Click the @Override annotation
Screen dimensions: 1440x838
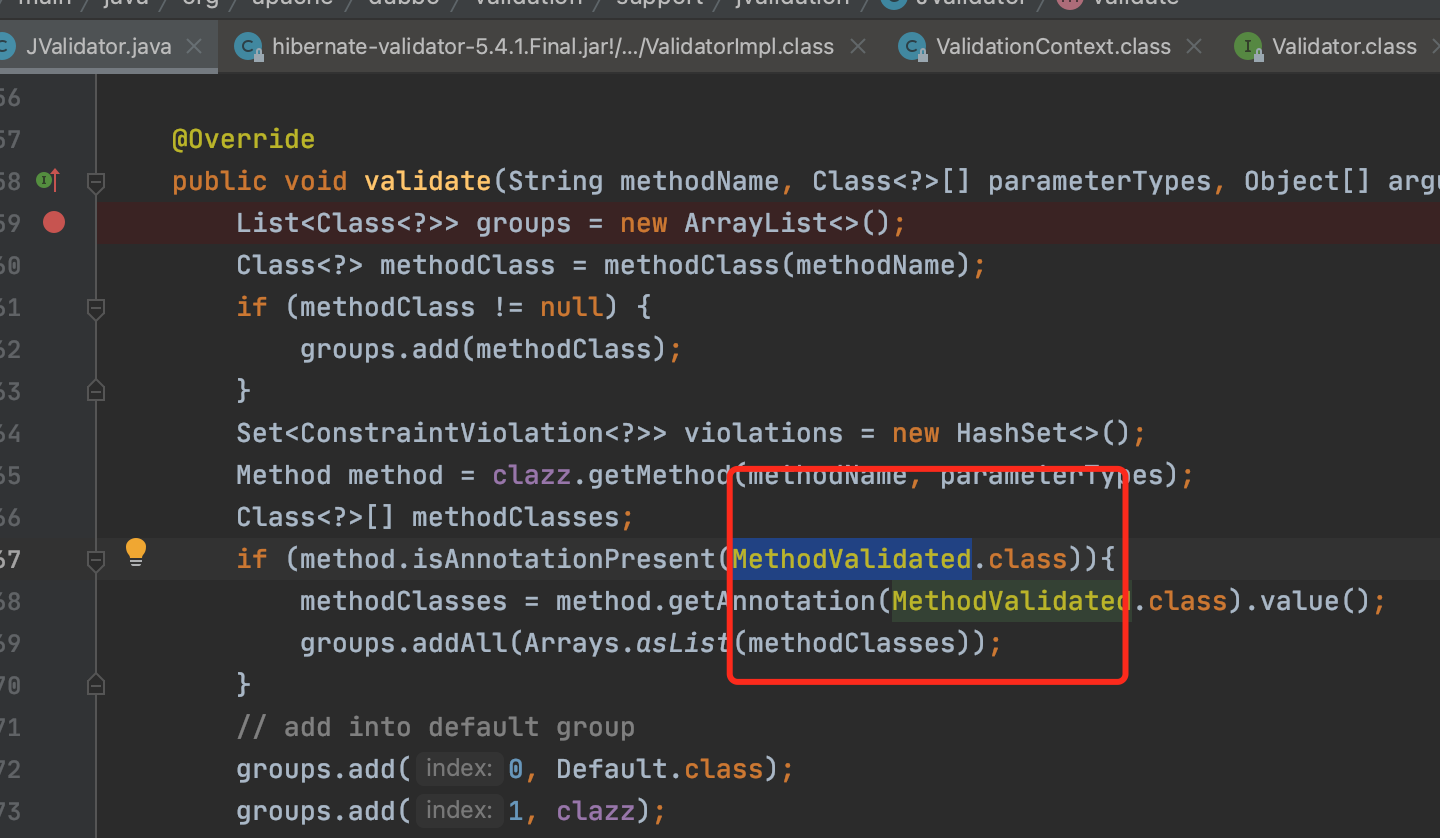tap(243, 139)
